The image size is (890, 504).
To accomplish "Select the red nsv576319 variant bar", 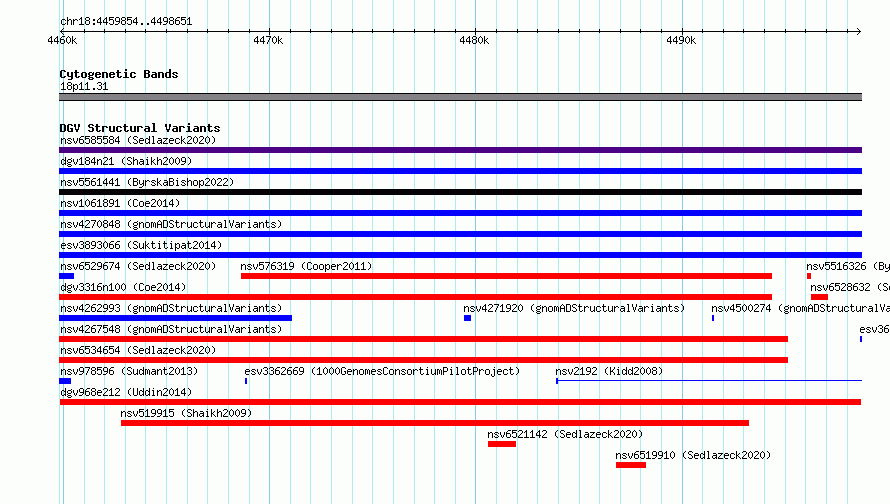I will tap(506, 276).
